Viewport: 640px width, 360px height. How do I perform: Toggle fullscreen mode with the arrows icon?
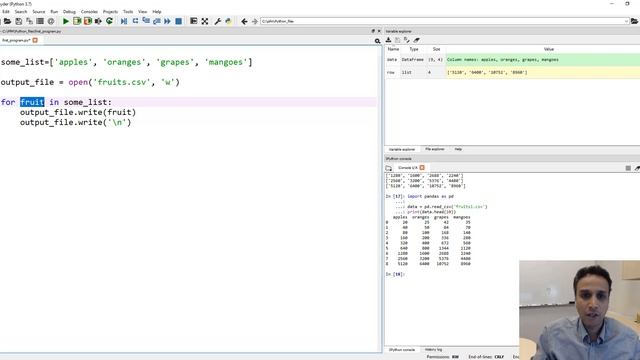click(x=205, y=21)
